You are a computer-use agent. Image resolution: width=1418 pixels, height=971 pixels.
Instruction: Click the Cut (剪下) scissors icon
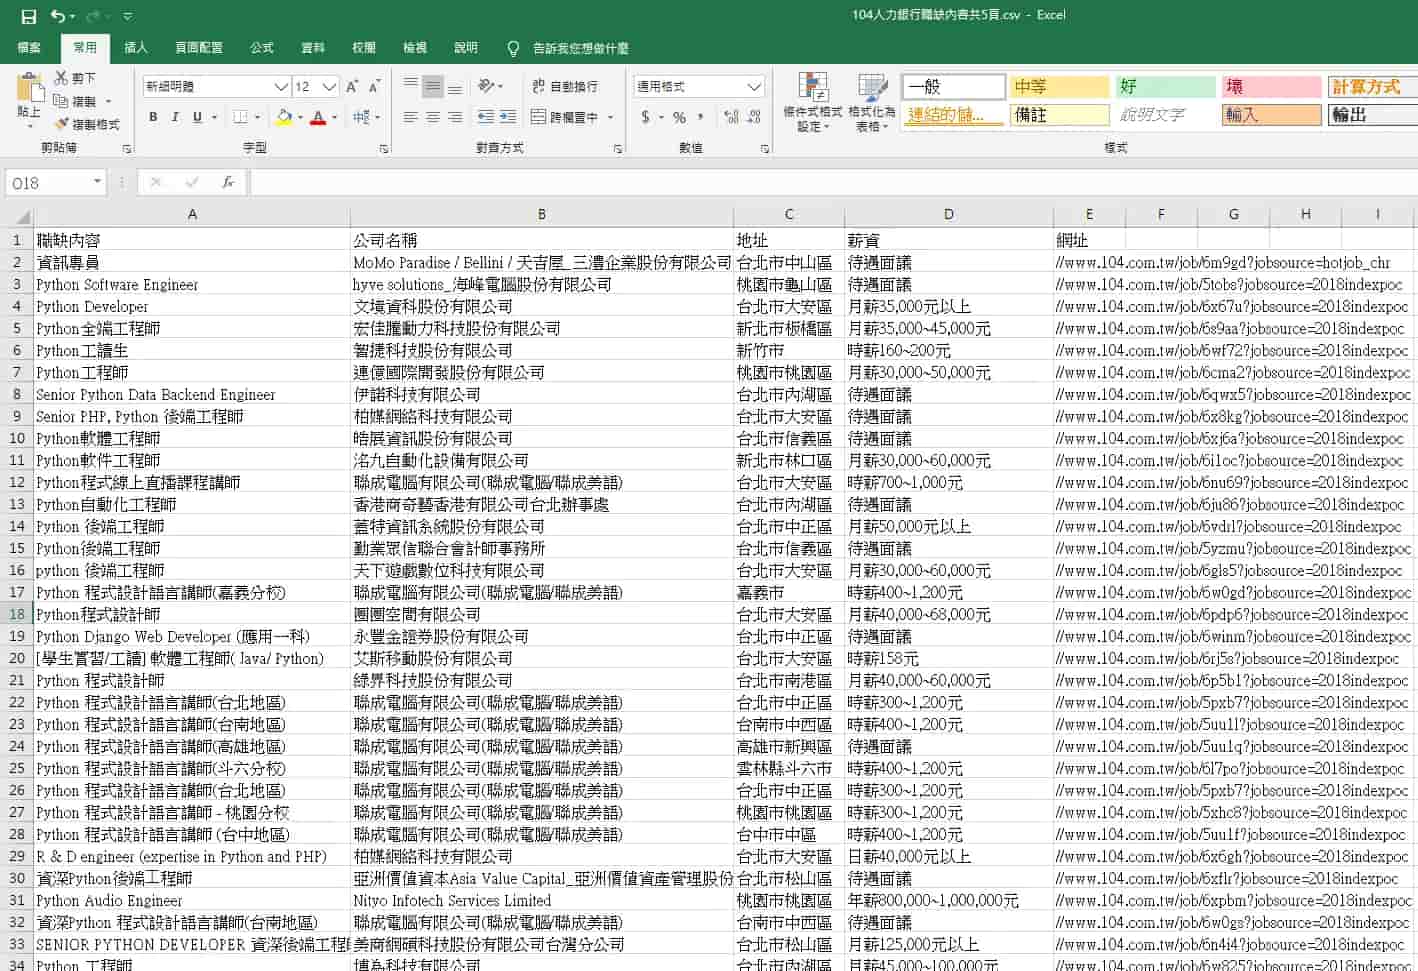click(62, 78)
